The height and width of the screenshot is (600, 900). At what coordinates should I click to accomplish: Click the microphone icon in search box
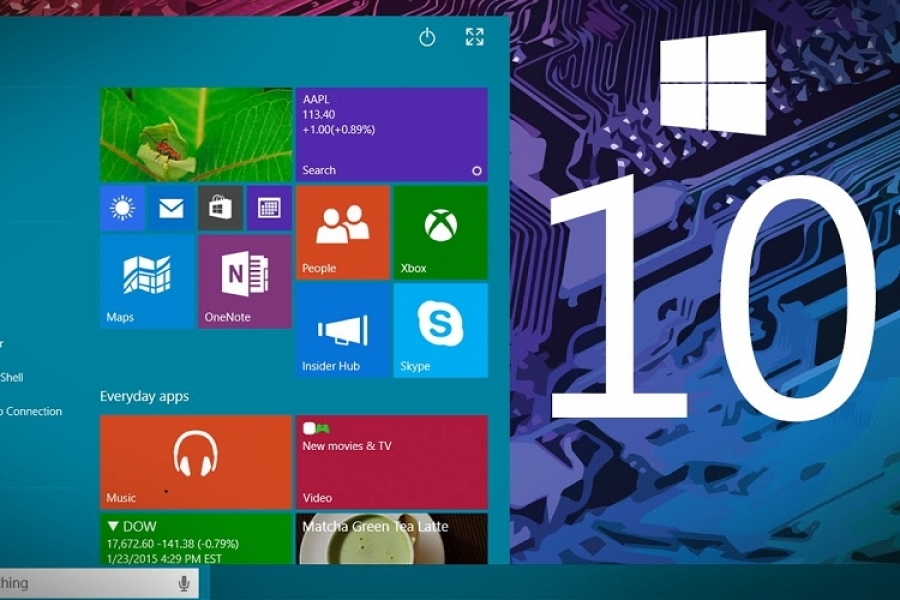[x=184, y=583]
